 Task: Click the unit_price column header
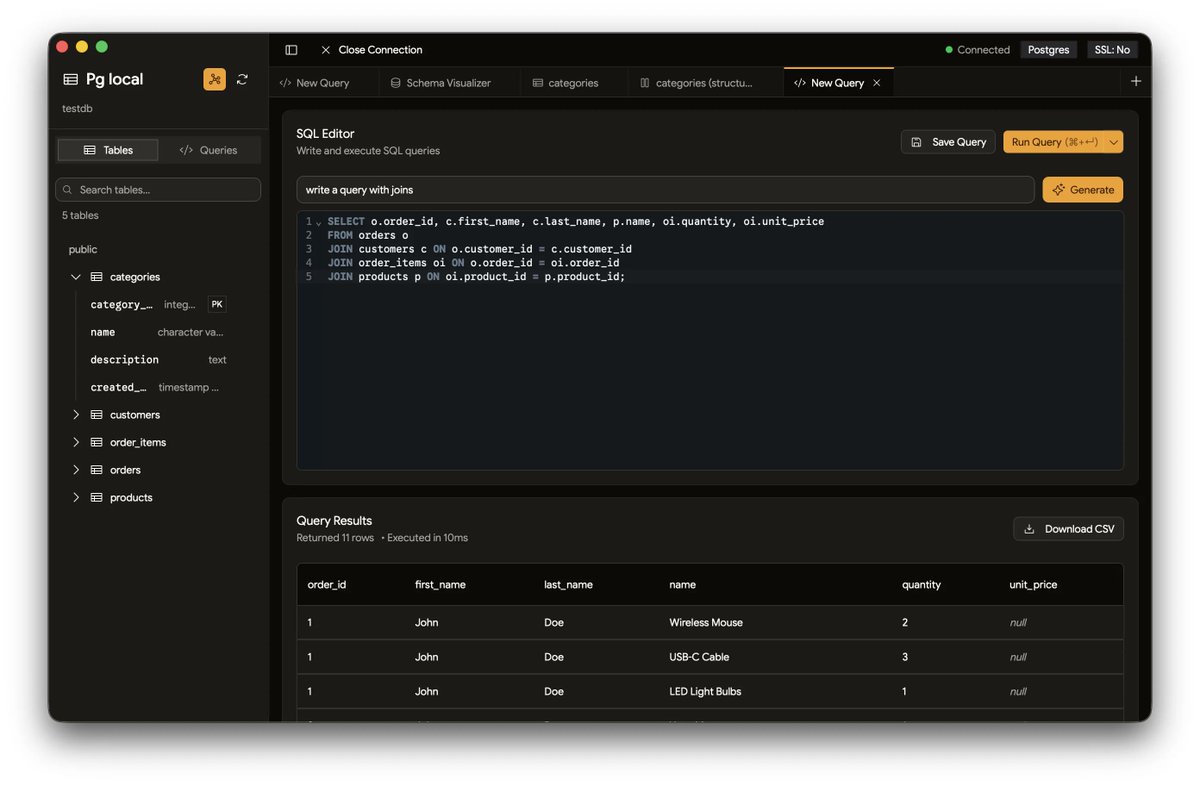tap(1033, 585)
